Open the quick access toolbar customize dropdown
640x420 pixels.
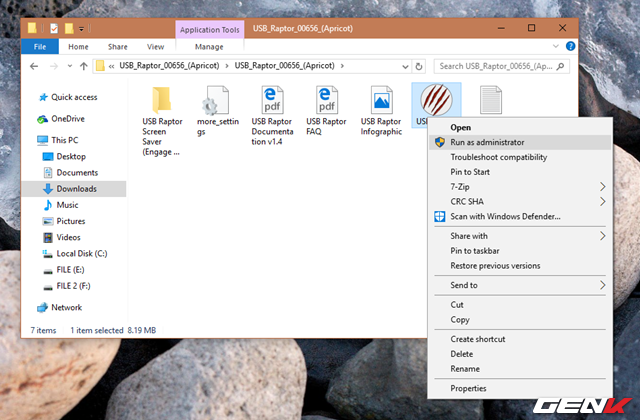click(x=81, y=29)
